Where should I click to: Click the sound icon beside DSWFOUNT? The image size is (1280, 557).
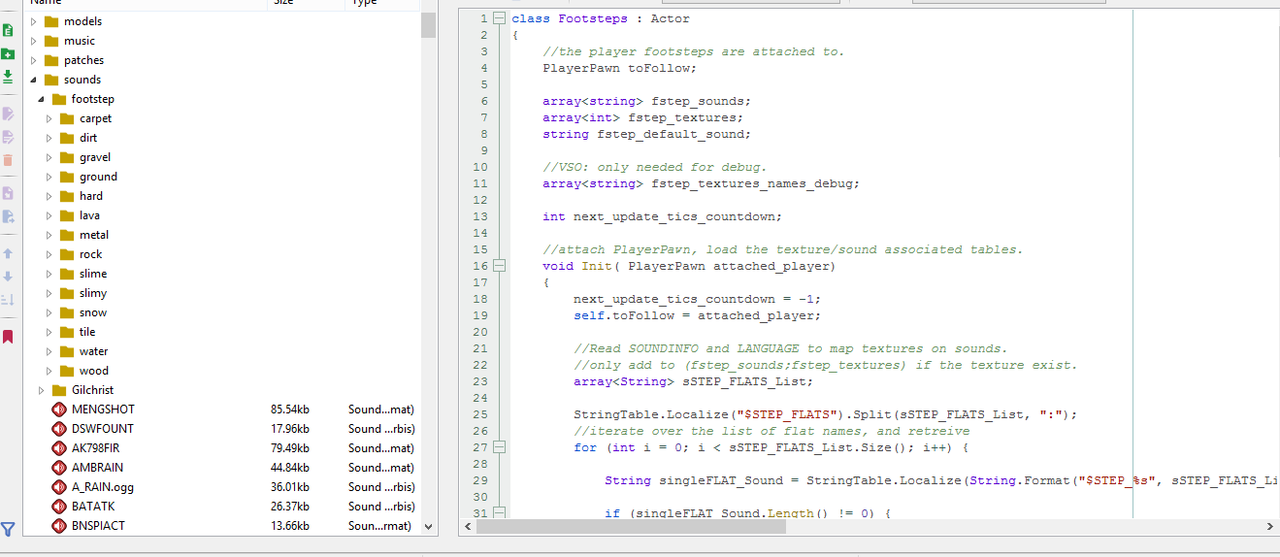tap(59, 428)
